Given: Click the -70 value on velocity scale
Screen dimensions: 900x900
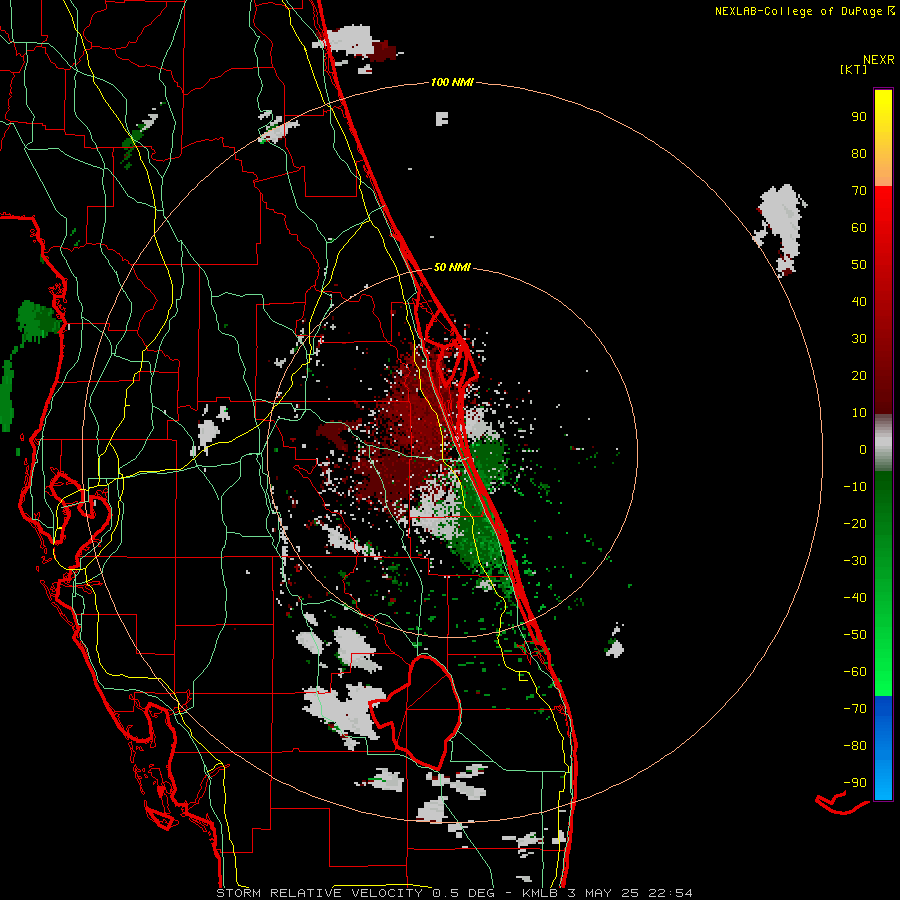Looking at the screenshot, I should [x=855, y=709].
